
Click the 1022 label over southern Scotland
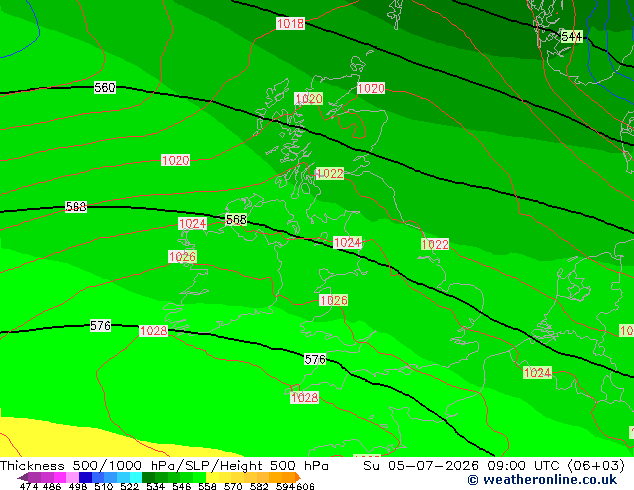330,173
